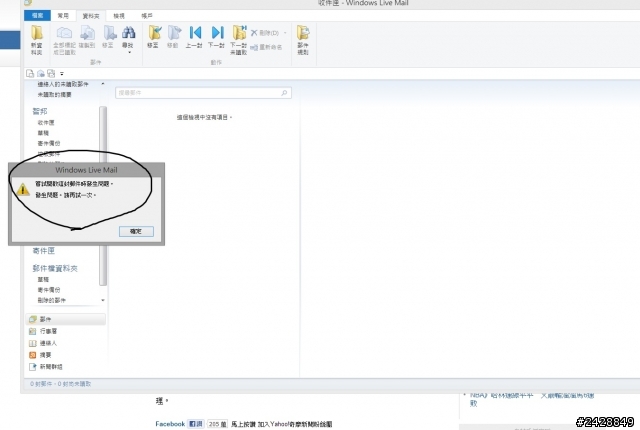The height and width of the screenshot is (430, 640).
Task: Open 收件匣 (Inbox) under the account
Action: (x=46, y=123)
